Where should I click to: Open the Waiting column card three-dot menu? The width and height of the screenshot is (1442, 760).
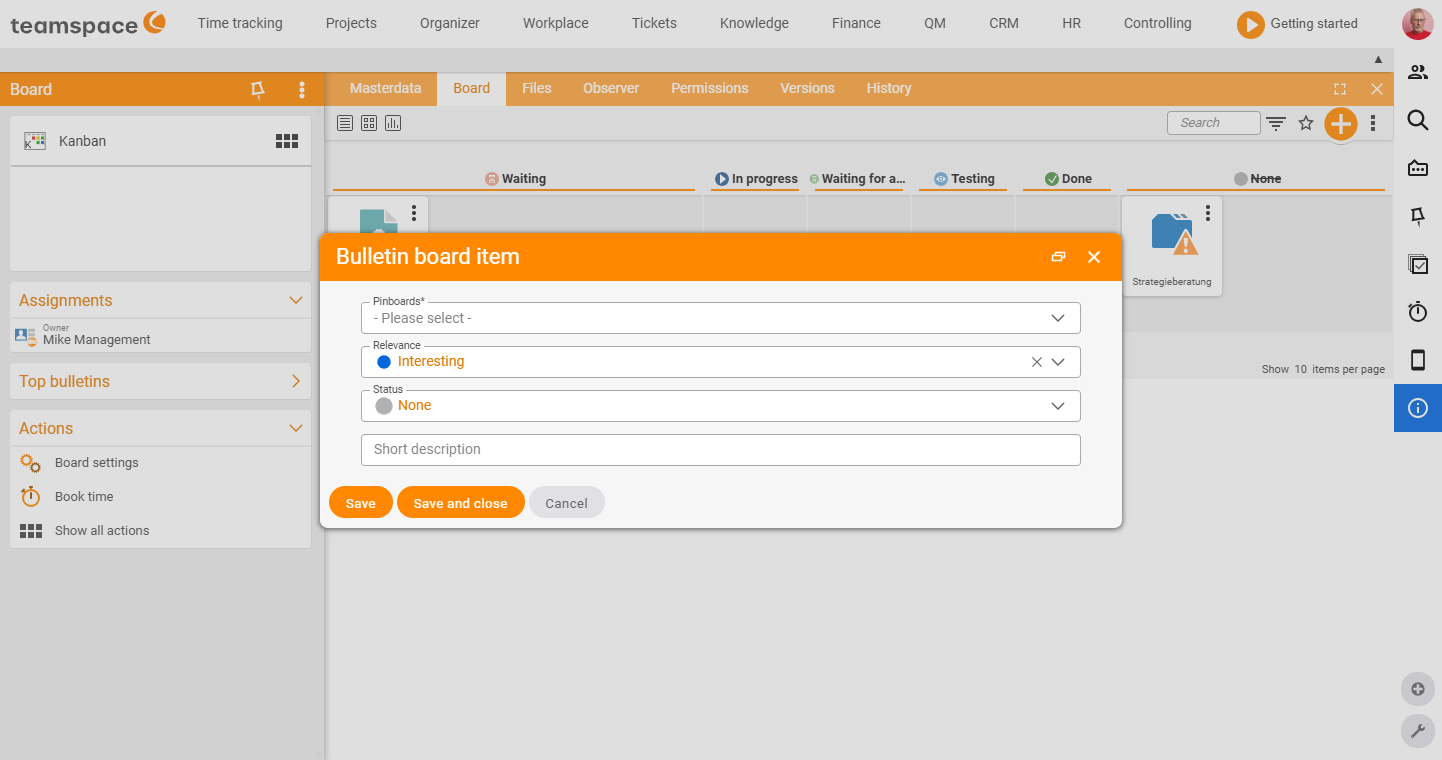click(x=414, y=213)
